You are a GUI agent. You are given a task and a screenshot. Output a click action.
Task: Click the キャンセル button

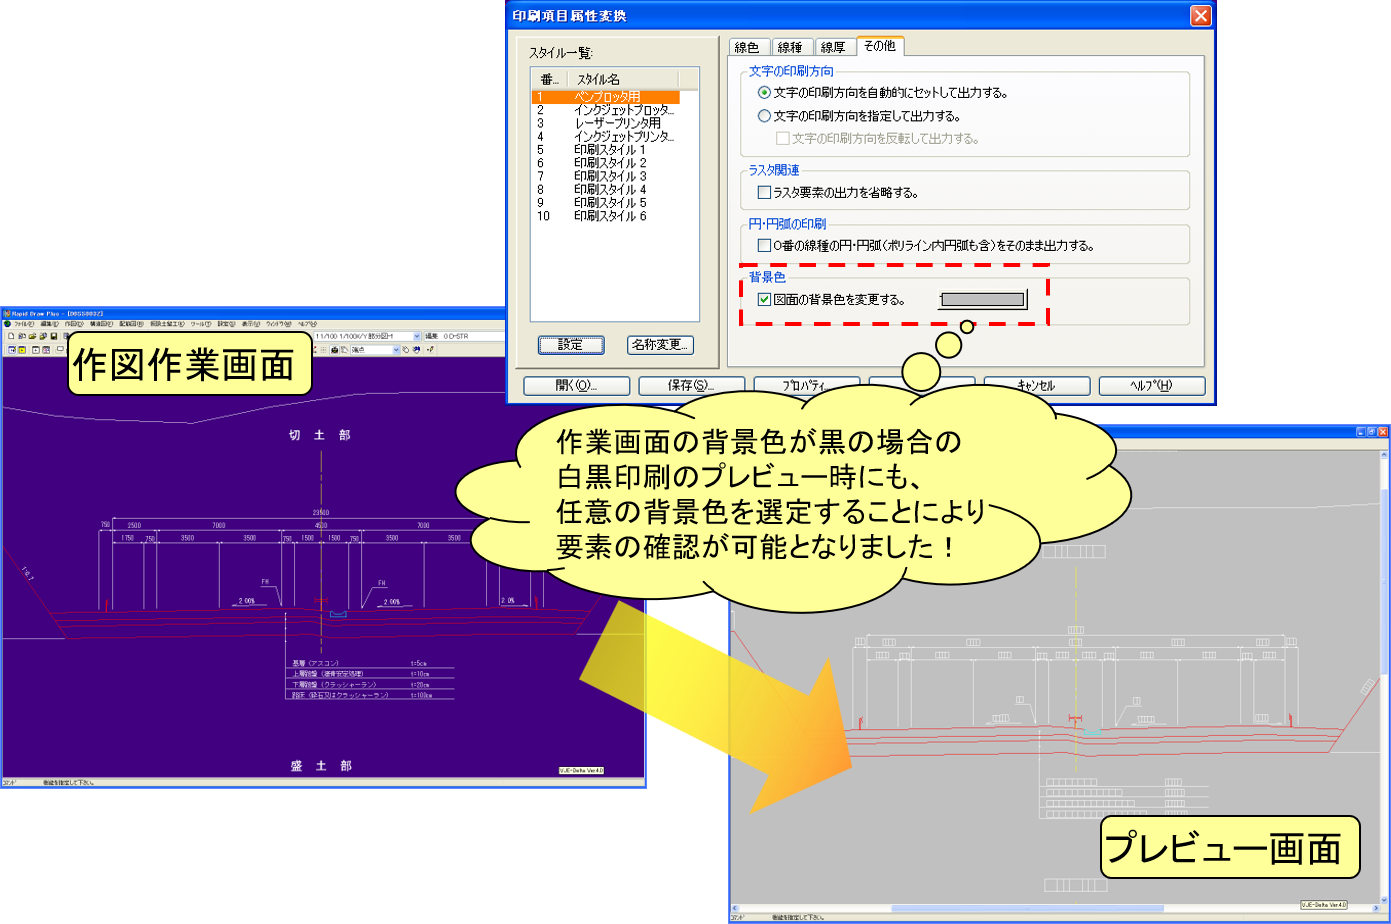(1036, 386)
